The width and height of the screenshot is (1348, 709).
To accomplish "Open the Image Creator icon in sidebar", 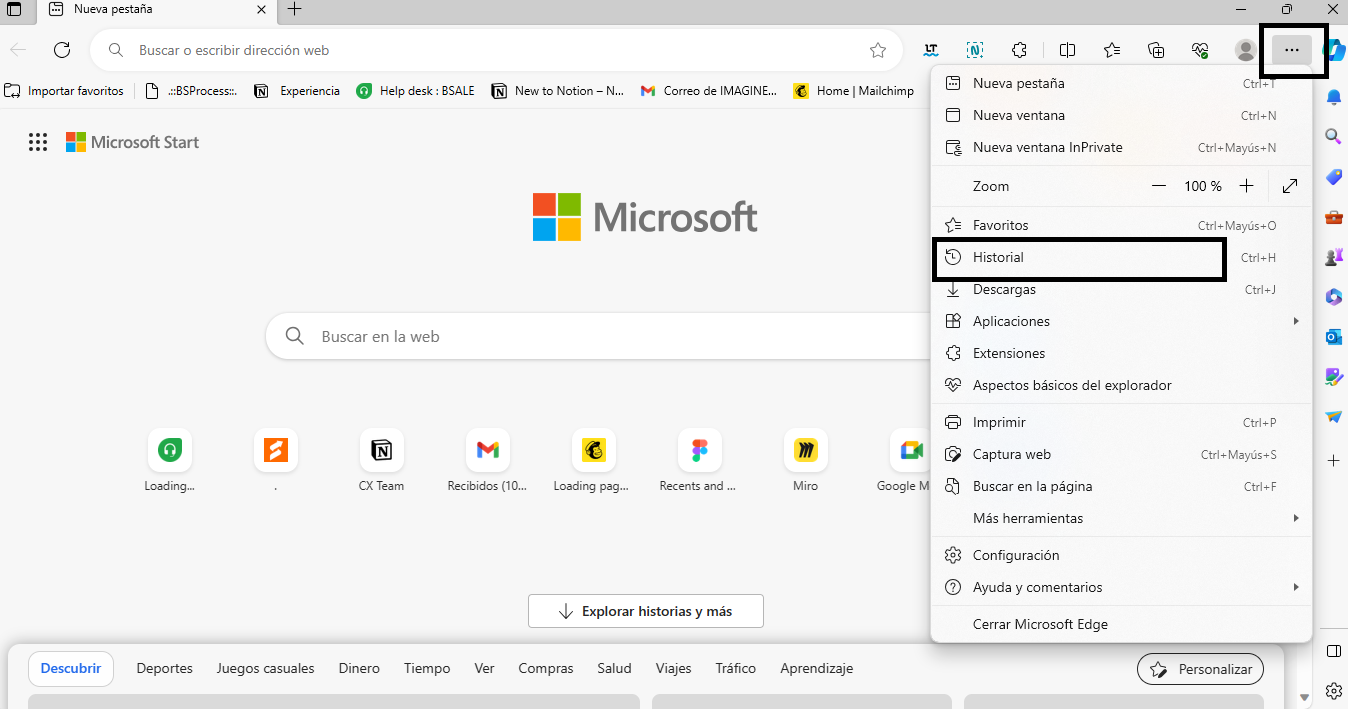I will click(1334, 377).
